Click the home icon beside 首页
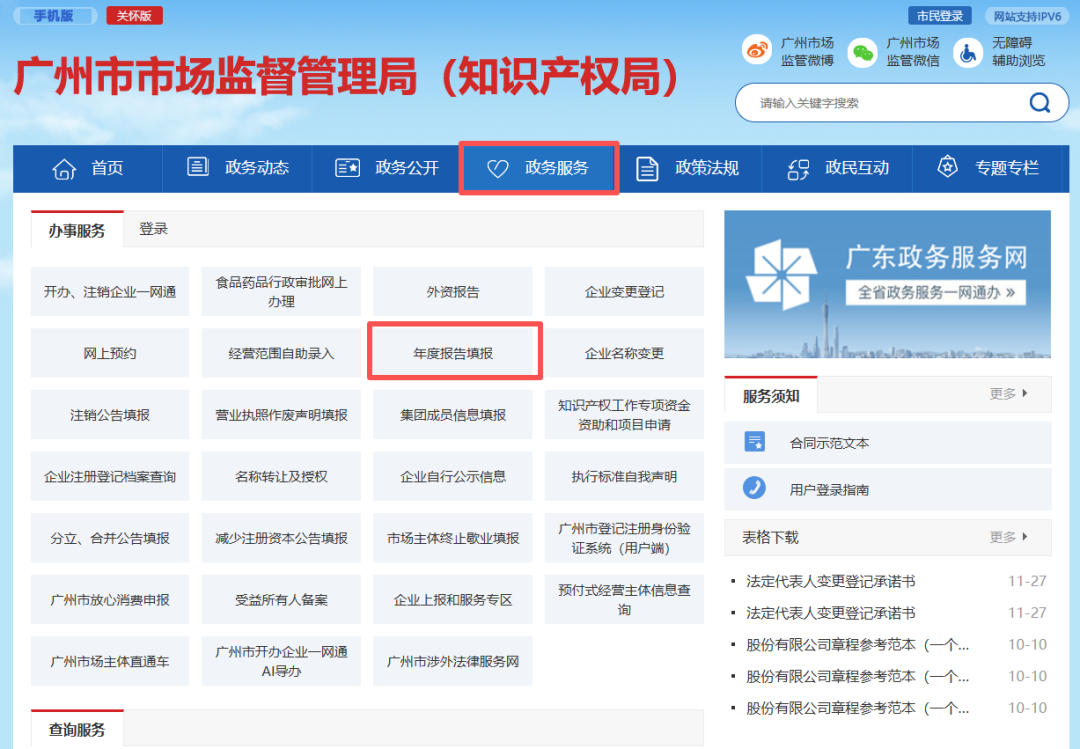This screenshot has width=1080, height=749. click(64, 168)
